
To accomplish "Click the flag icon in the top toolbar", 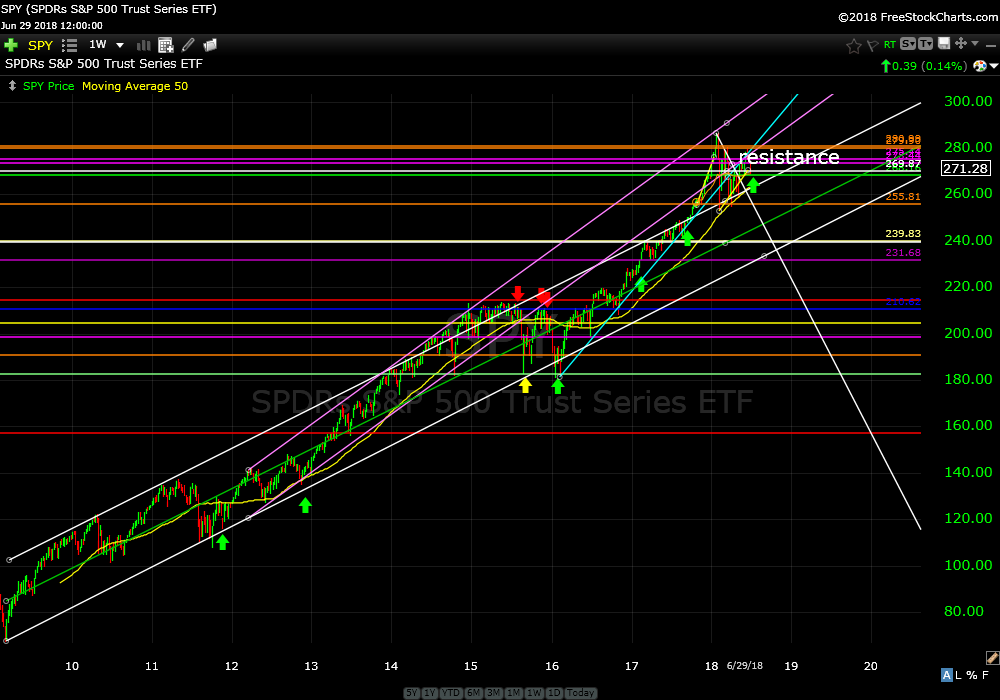I will coord(871,45).
